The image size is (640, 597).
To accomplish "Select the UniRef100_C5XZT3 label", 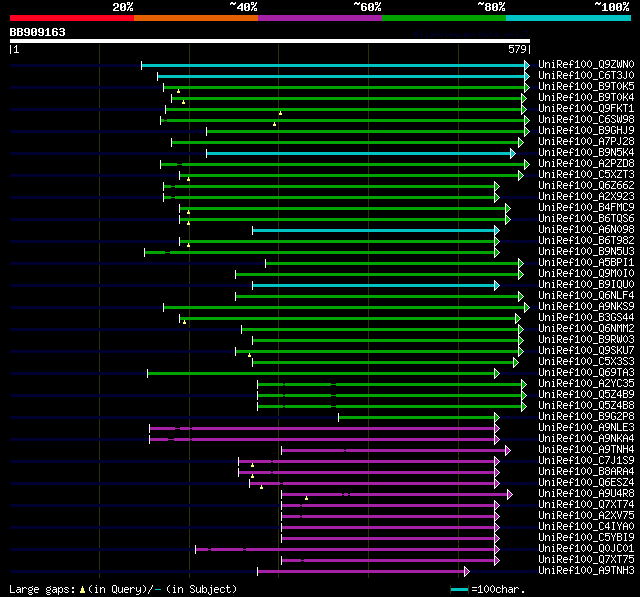I will [586, 175].
